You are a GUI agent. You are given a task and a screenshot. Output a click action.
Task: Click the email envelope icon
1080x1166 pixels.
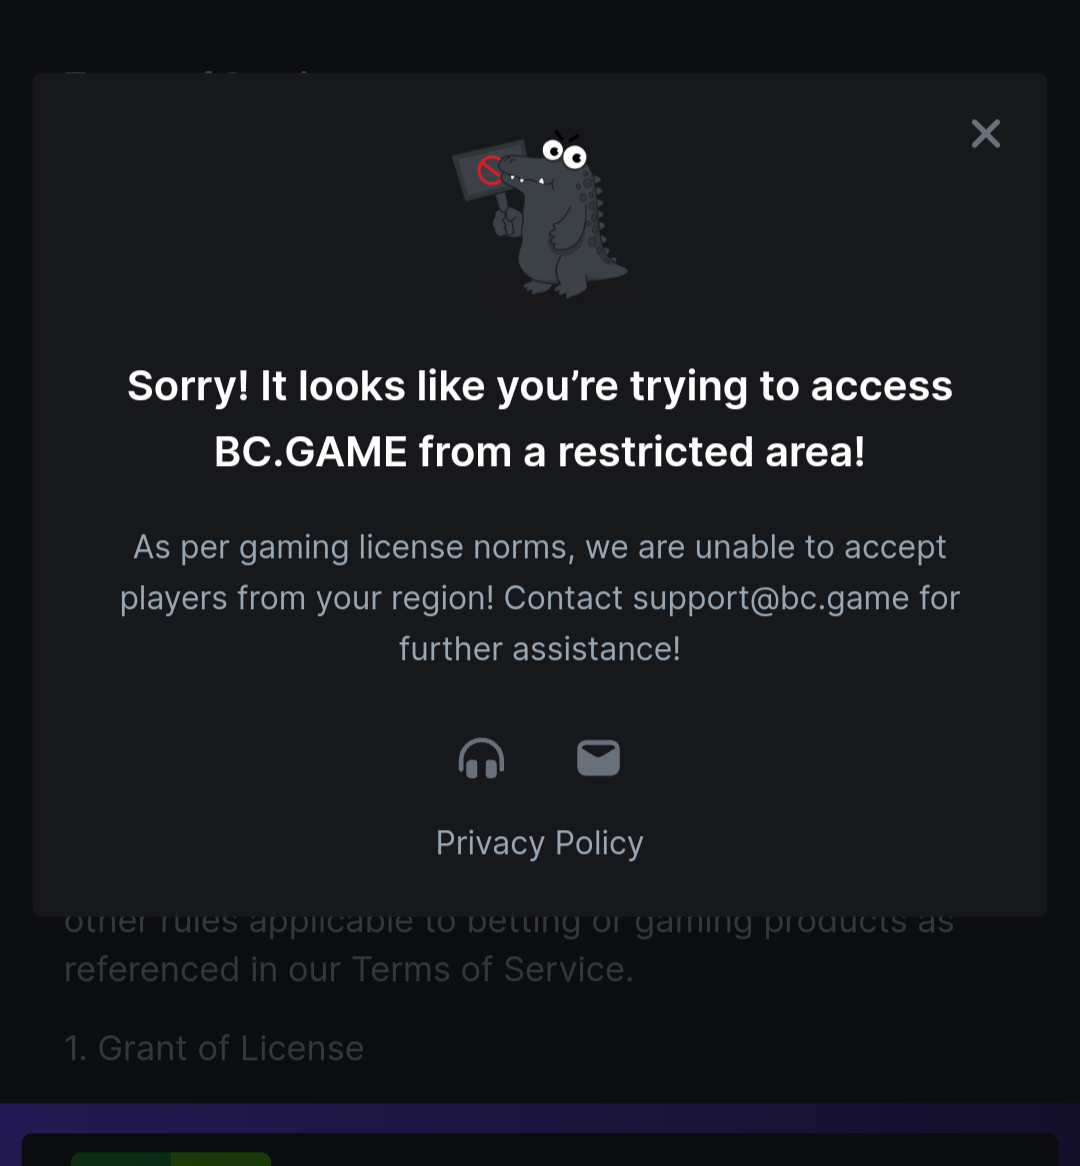(598, 758)
